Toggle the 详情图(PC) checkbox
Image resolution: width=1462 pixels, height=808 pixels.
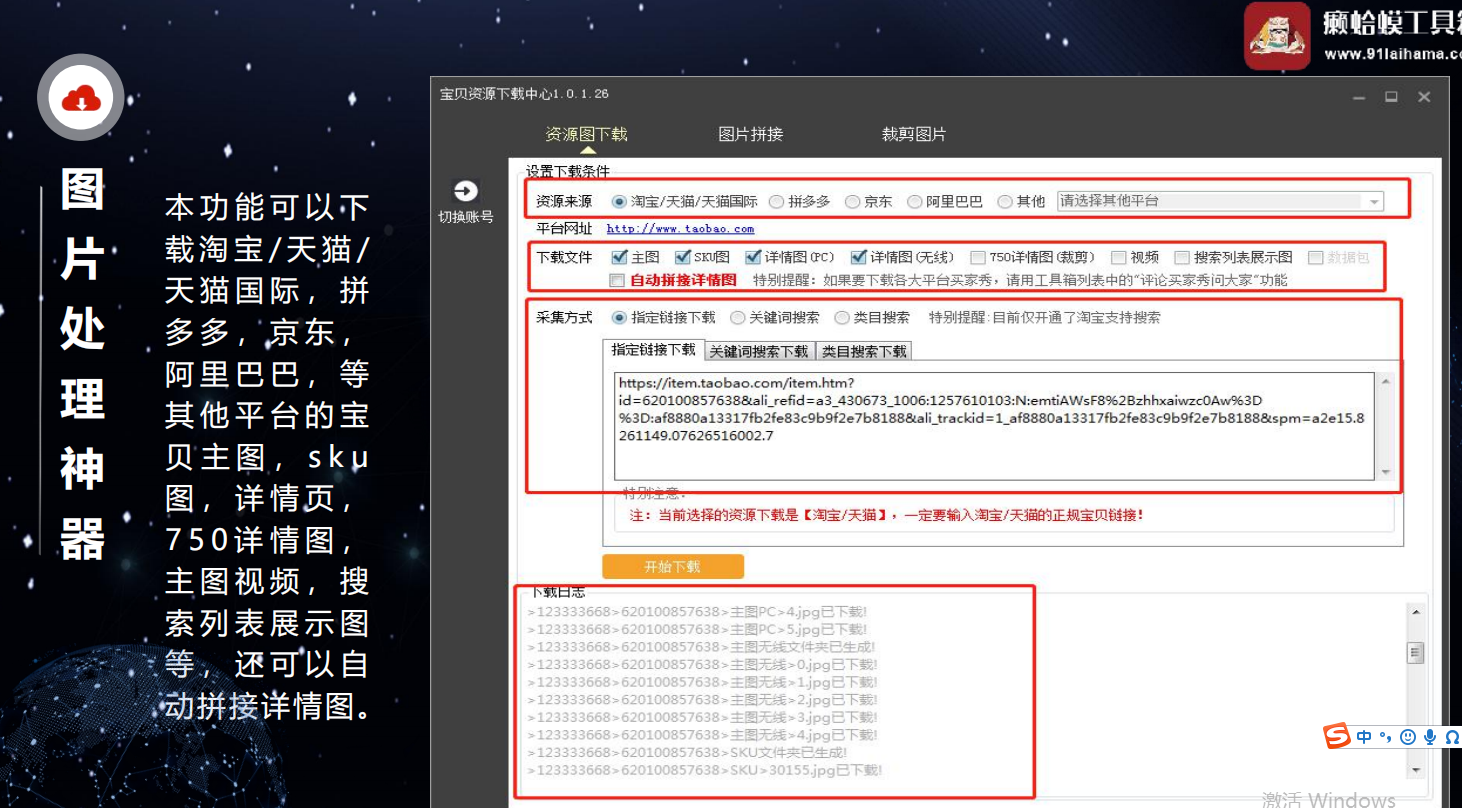point(753,257)
